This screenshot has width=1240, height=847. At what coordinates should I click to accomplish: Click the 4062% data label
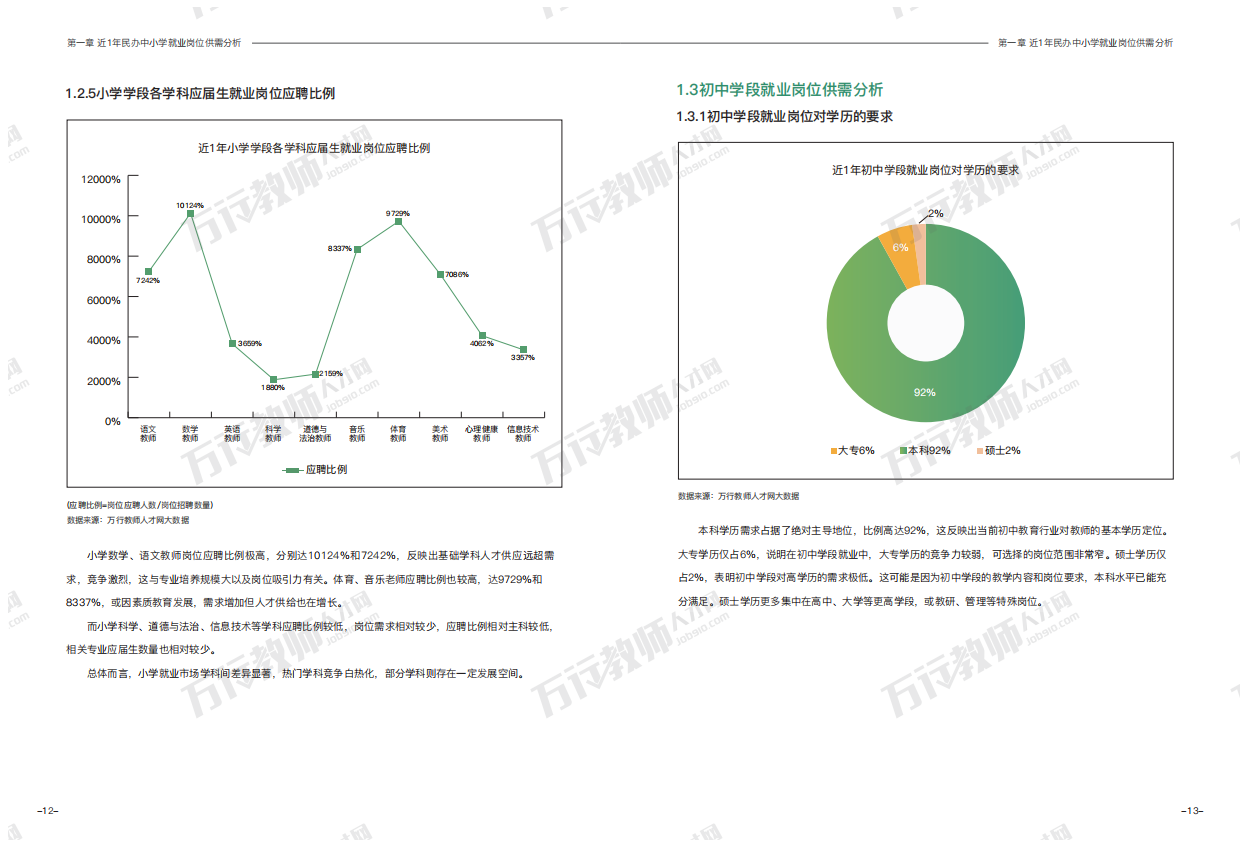pos(482,343)
